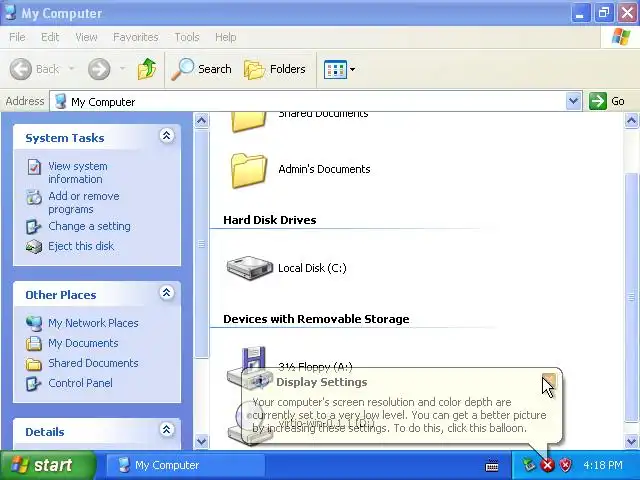This screenshot has width=640, height=480.
Task: Open Control Panel link
Action: coord(80,383)
